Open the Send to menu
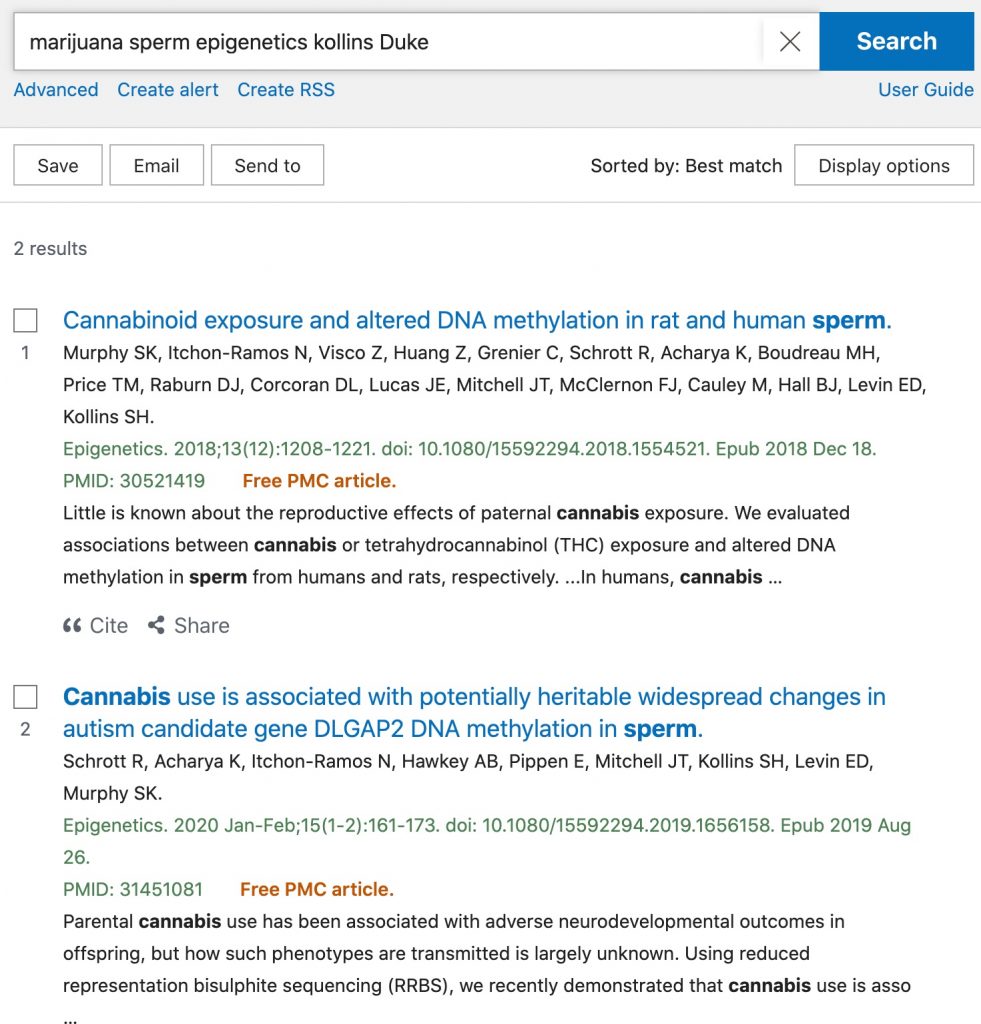The height and width of the screenshot is (1024, 981). pyautogui.click(x=267, y=165)
